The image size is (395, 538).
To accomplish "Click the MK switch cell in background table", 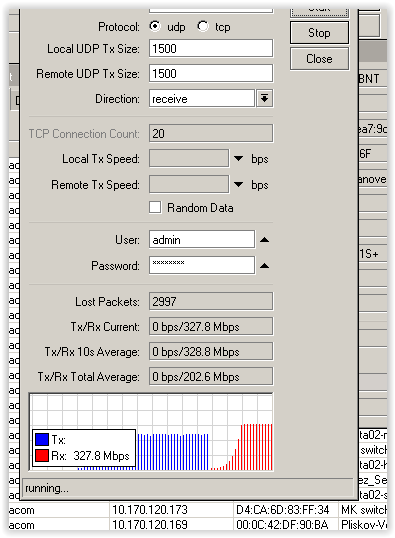I will [363, 510].
